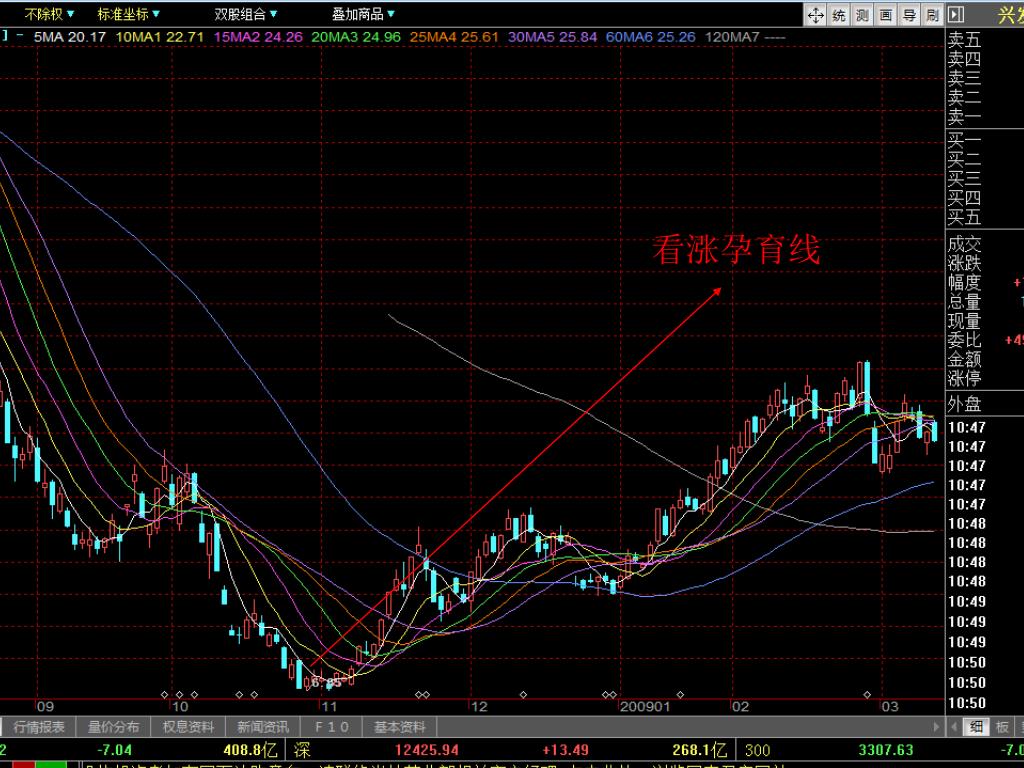Click the 卖五 order book row

click(x=965, y=40)
